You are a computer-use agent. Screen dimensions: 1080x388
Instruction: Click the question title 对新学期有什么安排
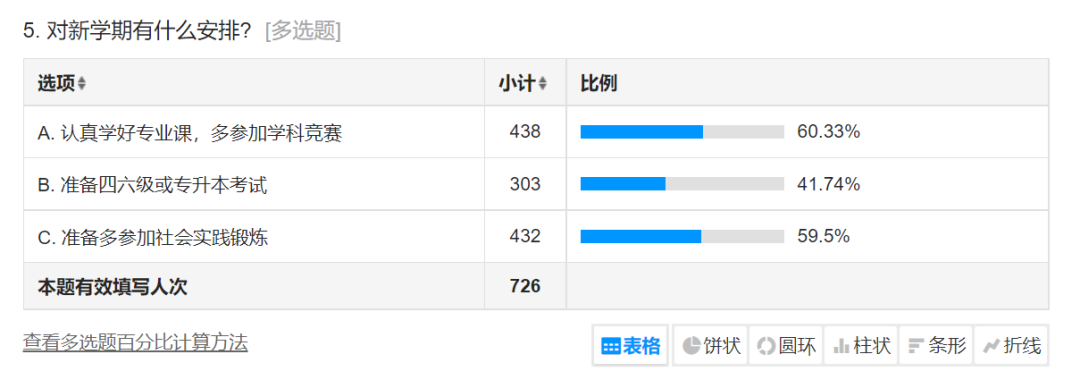[147, 31]
